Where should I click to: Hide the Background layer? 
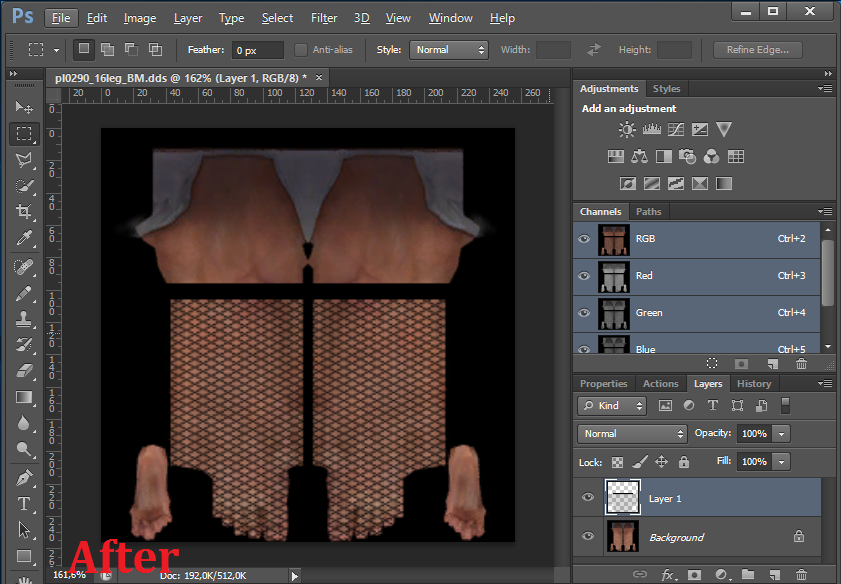coord(588,537)
